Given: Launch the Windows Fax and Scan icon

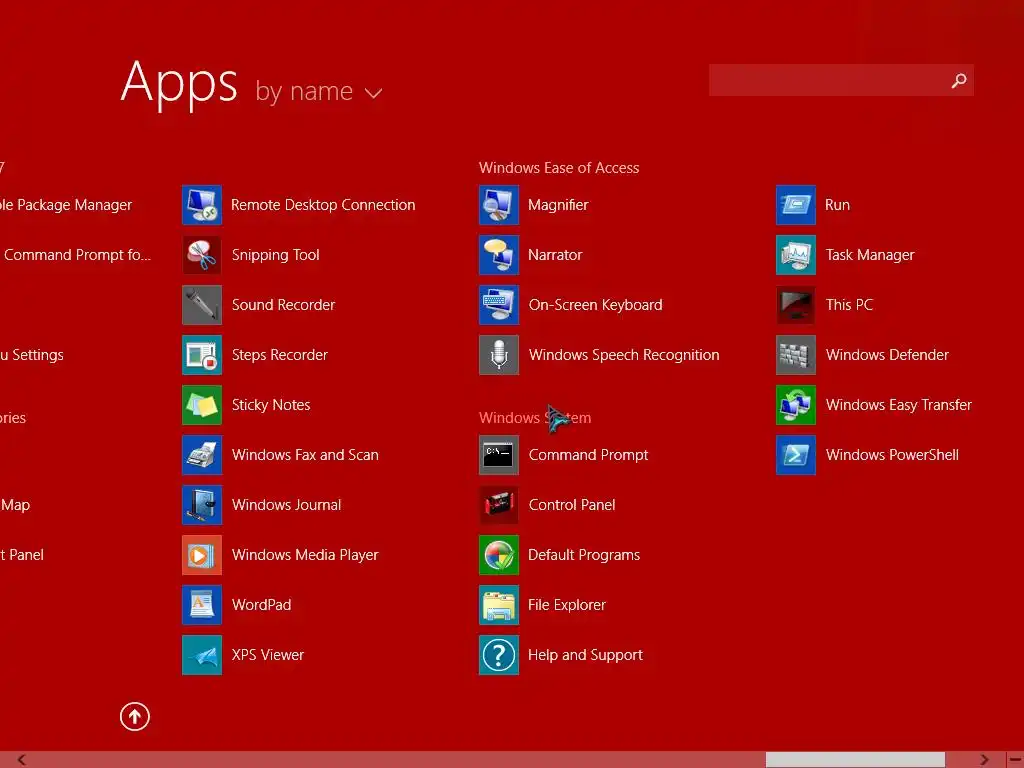Looking at the screenshot, I should [x=202, y=455].
